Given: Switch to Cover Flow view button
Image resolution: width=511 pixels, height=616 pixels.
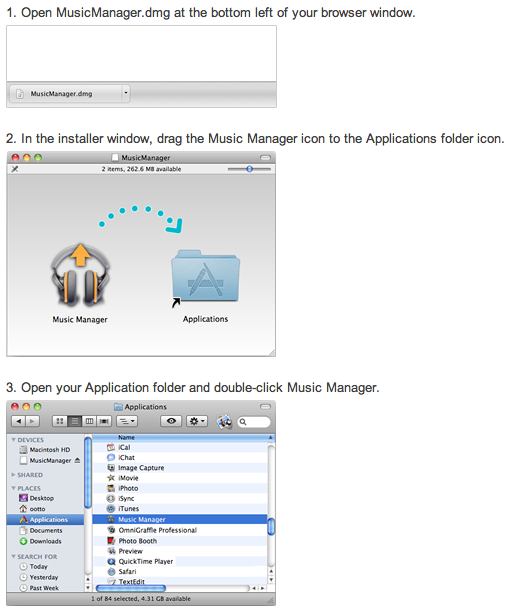Looking at the screenshot, I should (104, 421).
